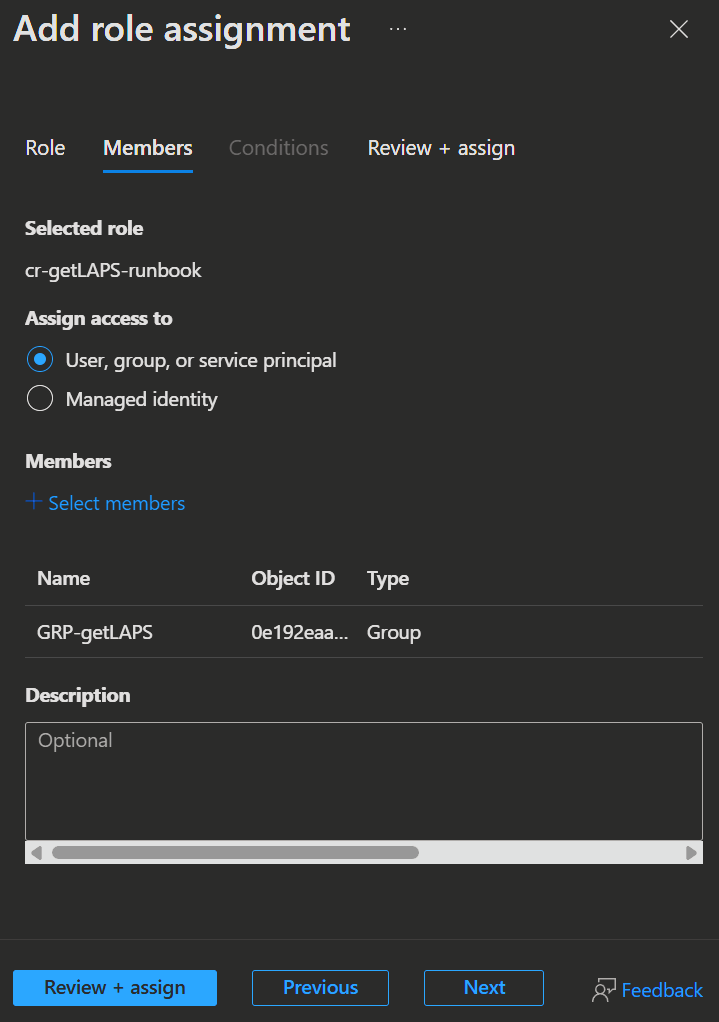This screenshot has height=1022, width=719.
Task: Go back with the Previous button
Action: [x=320, y=987]
